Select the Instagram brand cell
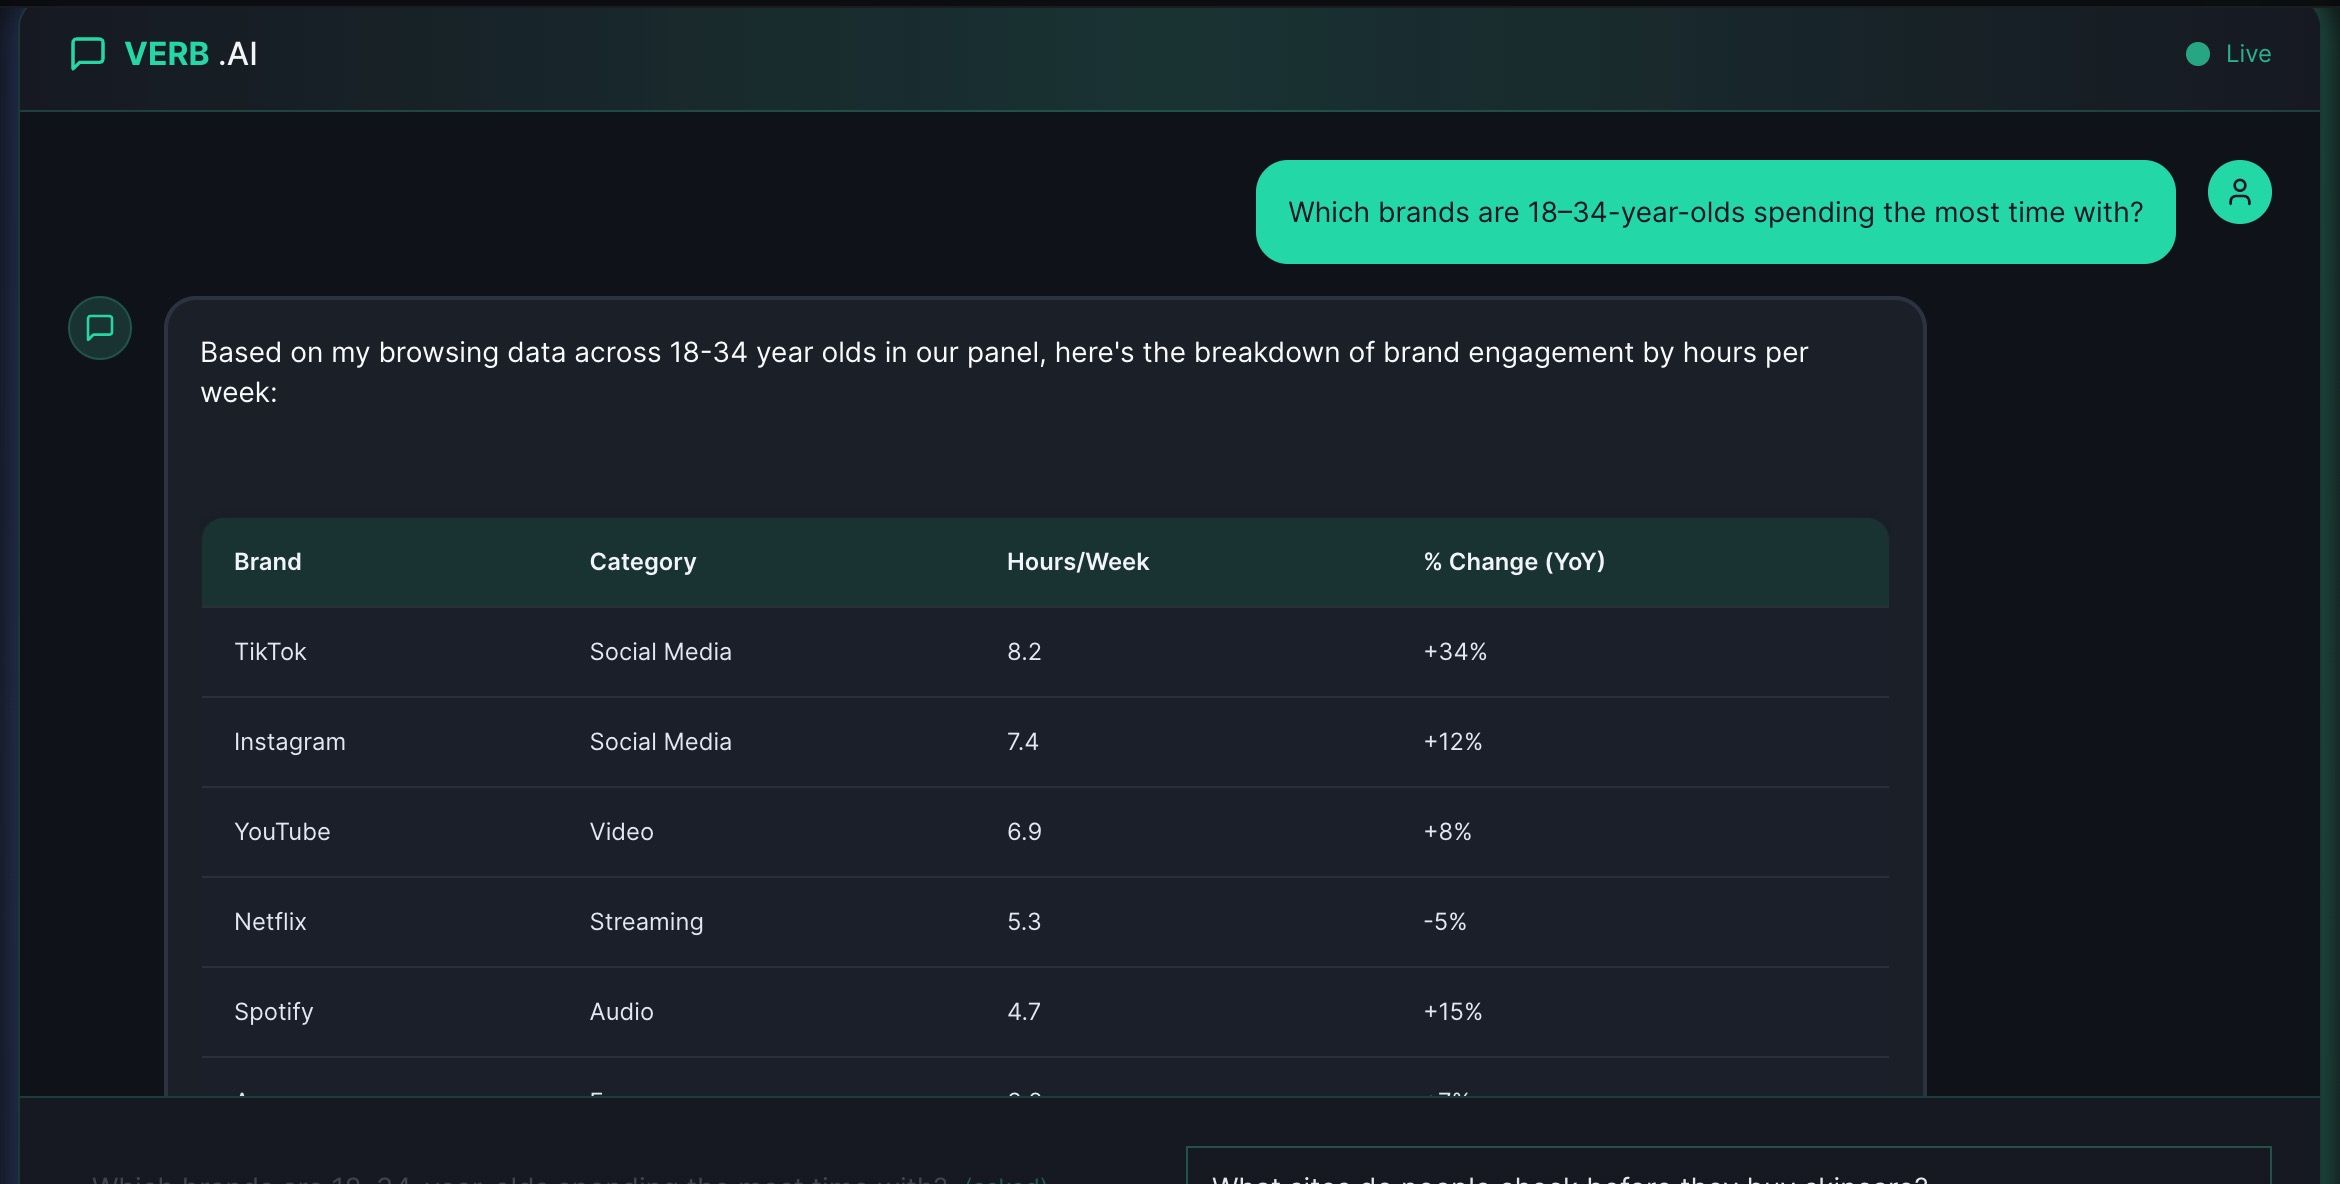The image size is (2340, 1184). coord(289,742)
